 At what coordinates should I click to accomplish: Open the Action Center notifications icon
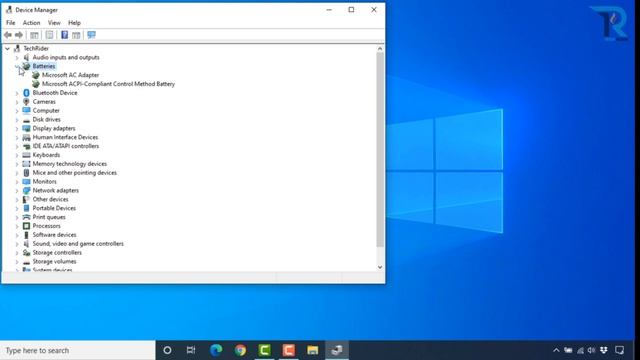[x=620, y=351]
